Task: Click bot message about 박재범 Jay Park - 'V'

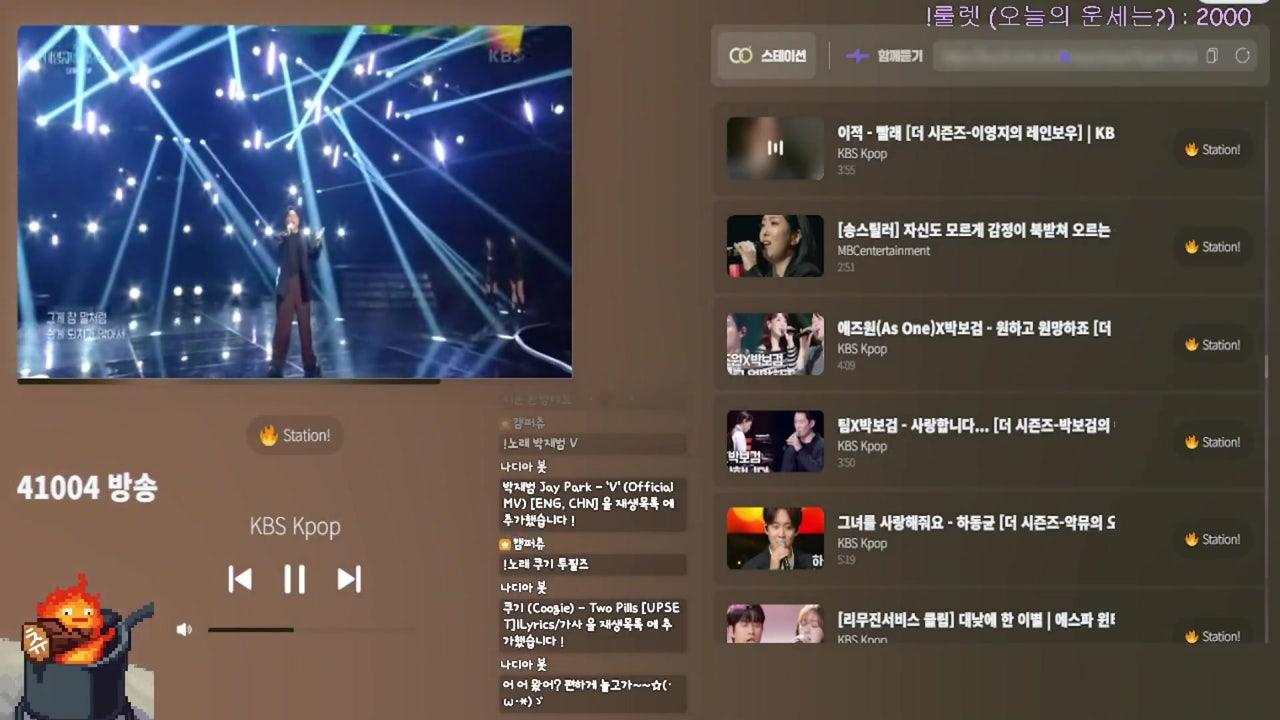Action: 592,504
